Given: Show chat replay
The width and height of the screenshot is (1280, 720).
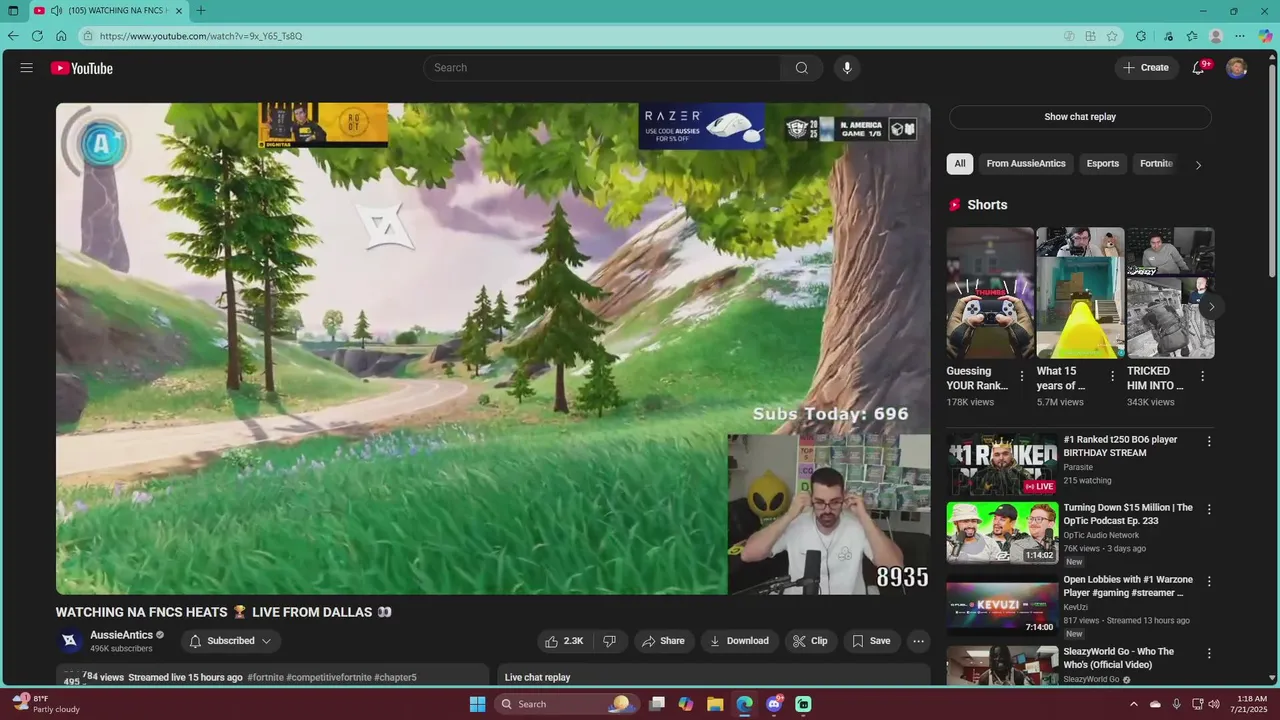Looking at the screenshot, I should [1080, 117].
